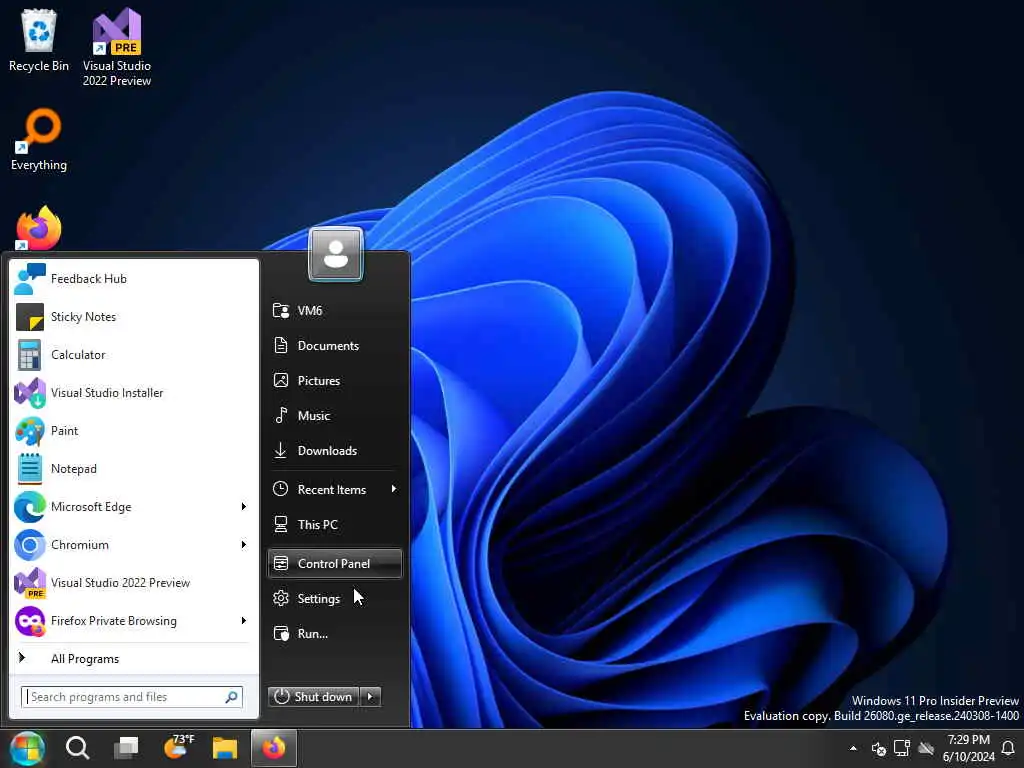
Task: Open Feedback Hub from start menu
Action: point(134,279)
